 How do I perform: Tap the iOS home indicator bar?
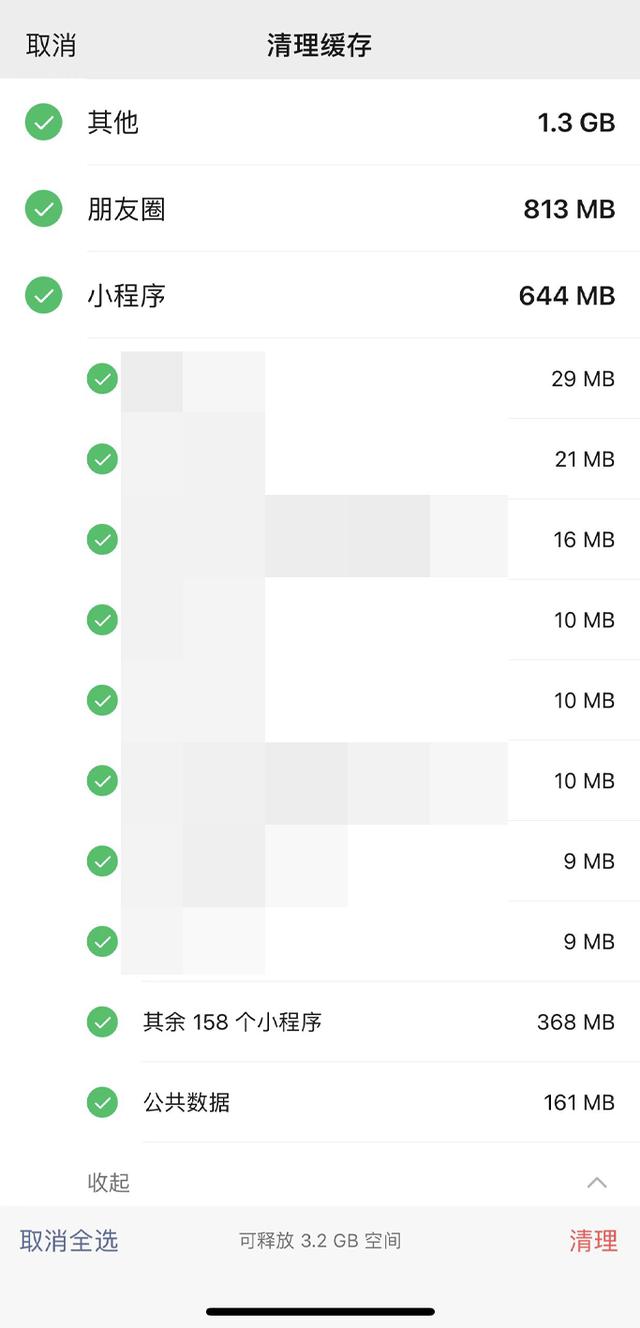[320, 1311]
